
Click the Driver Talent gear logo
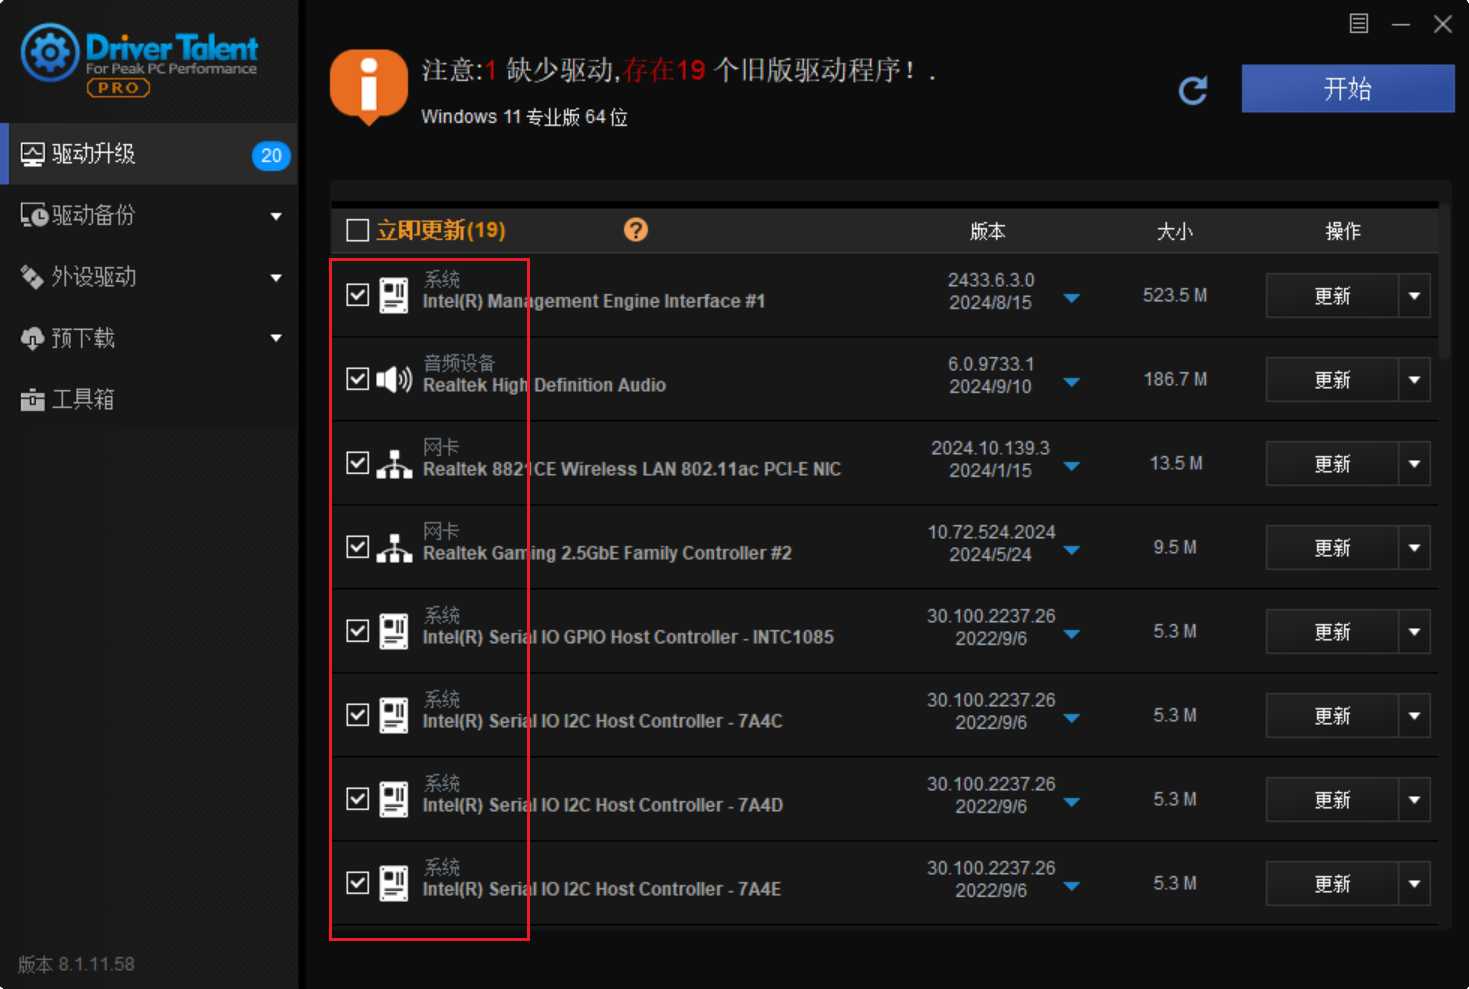tap(50, 52)
